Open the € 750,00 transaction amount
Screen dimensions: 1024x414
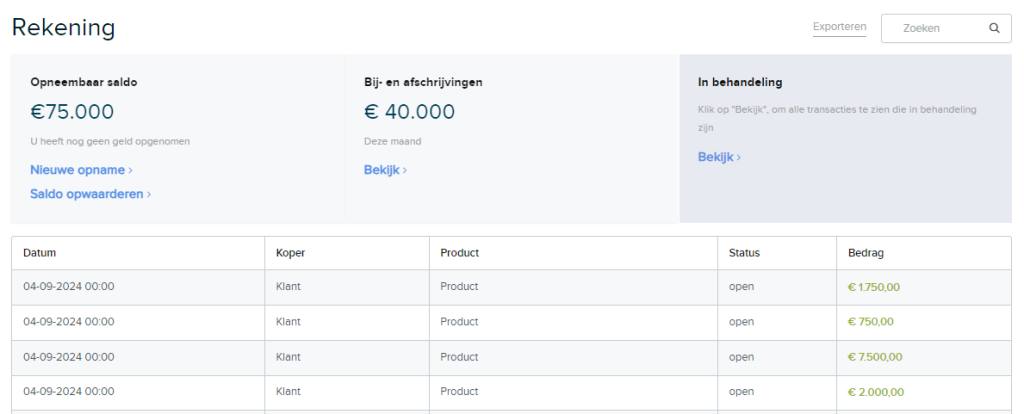(x=871, y=321)
